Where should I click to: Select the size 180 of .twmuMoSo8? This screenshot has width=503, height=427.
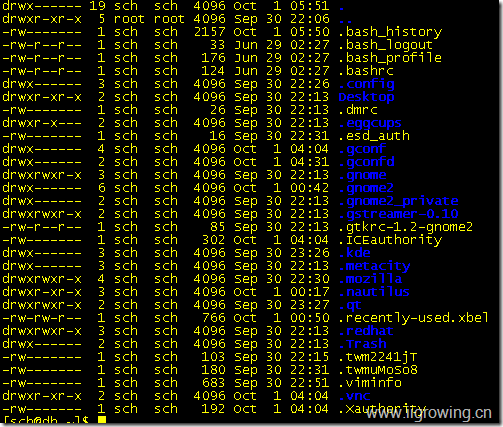213,370
